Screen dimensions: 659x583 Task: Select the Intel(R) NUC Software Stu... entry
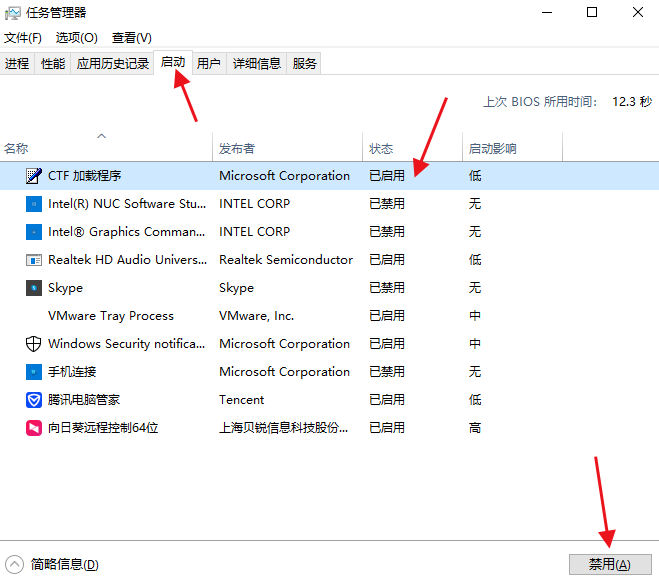tap(127, 204)
